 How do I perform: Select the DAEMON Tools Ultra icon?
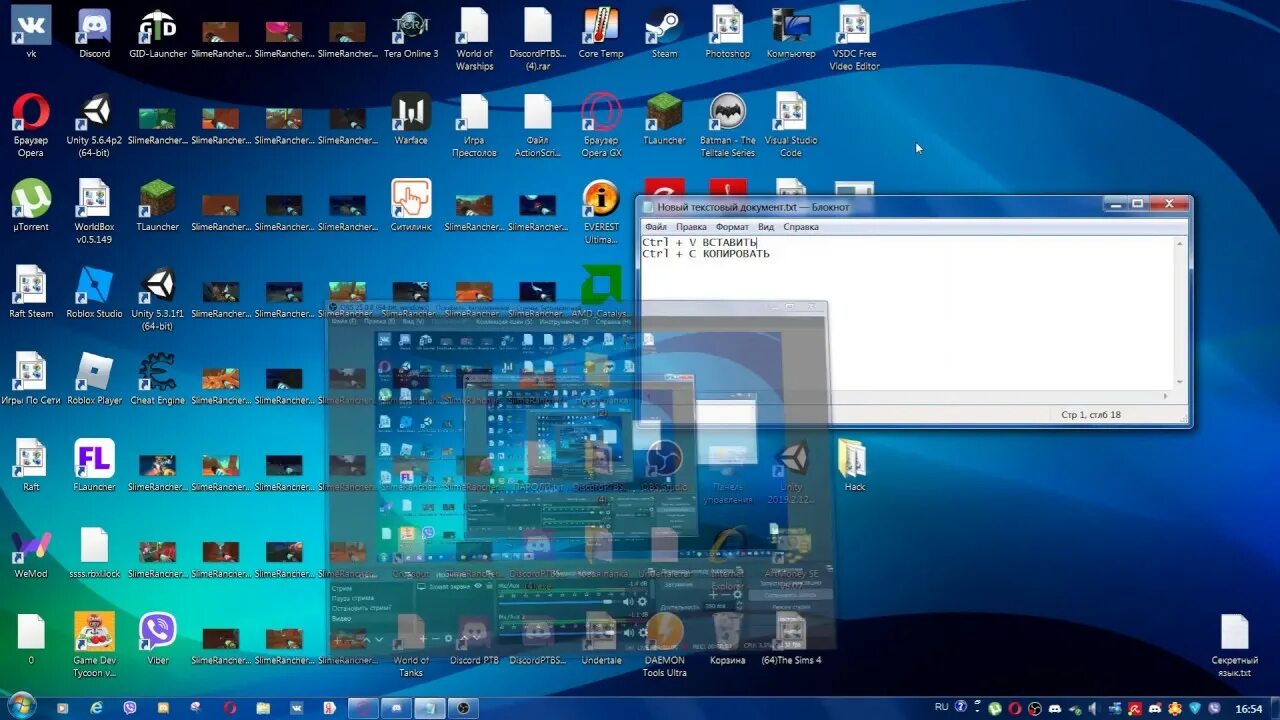click(x=664, y=645)
